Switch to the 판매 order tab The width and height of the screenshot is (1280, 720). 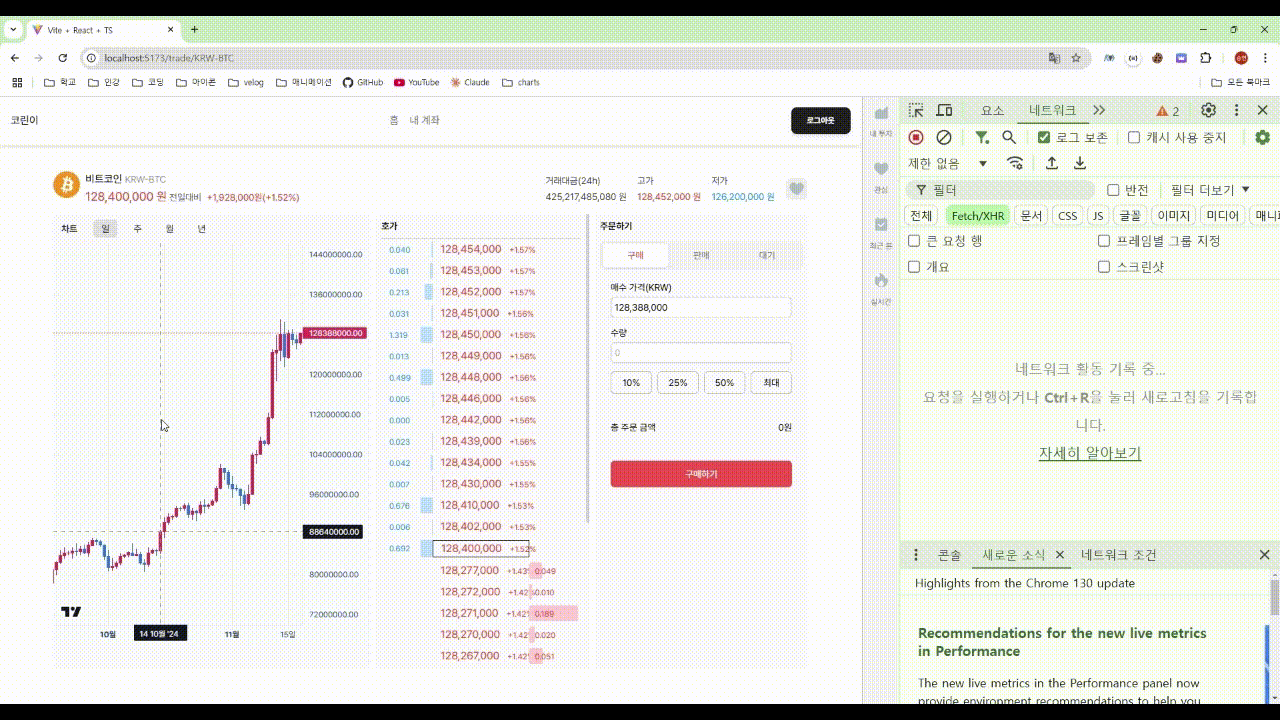click(701, 255)
